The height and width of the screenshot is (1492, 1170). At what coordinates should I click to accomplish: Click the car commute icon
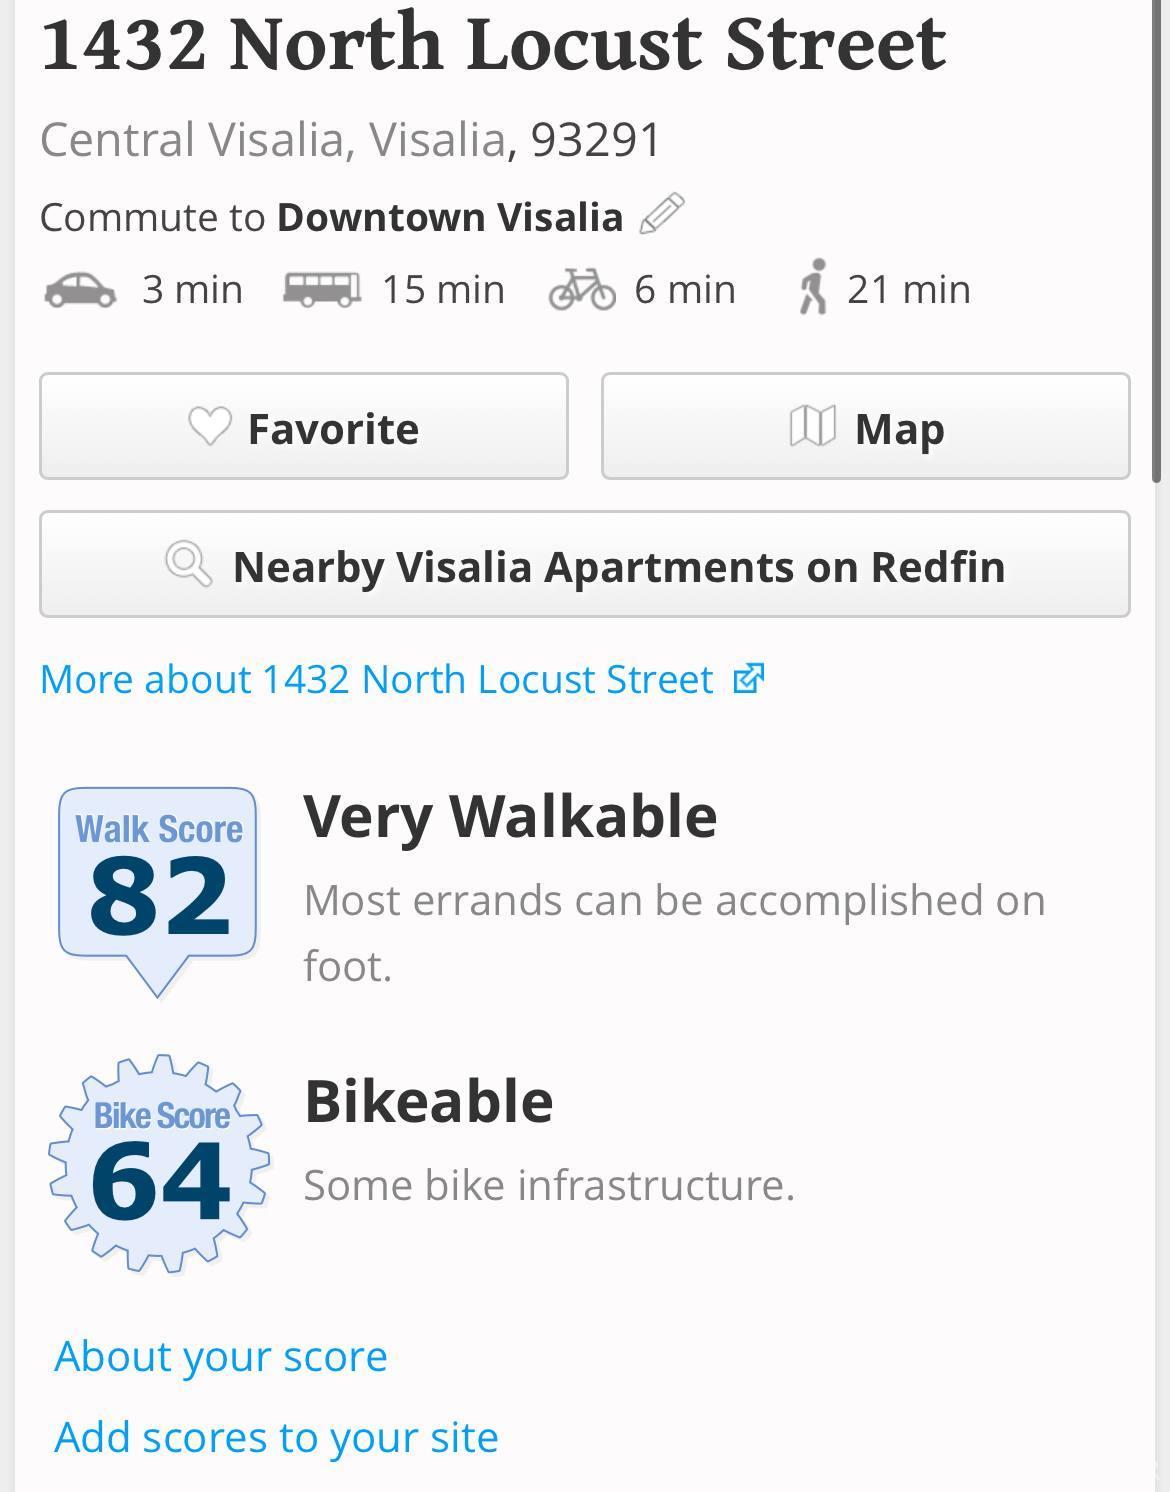[x=80, y=290]
